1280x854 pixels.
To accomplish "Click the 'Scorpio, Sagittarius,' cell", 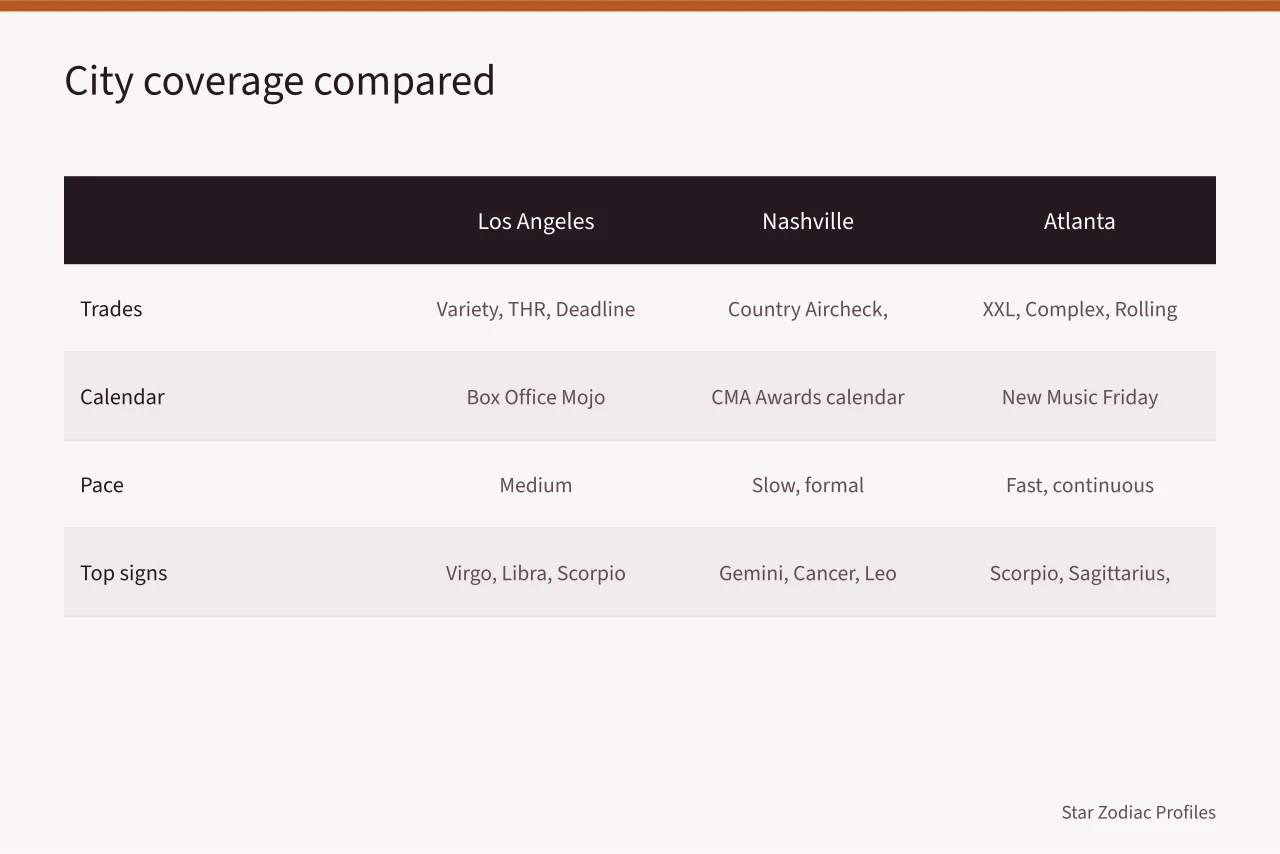I will click(1080, 573).
